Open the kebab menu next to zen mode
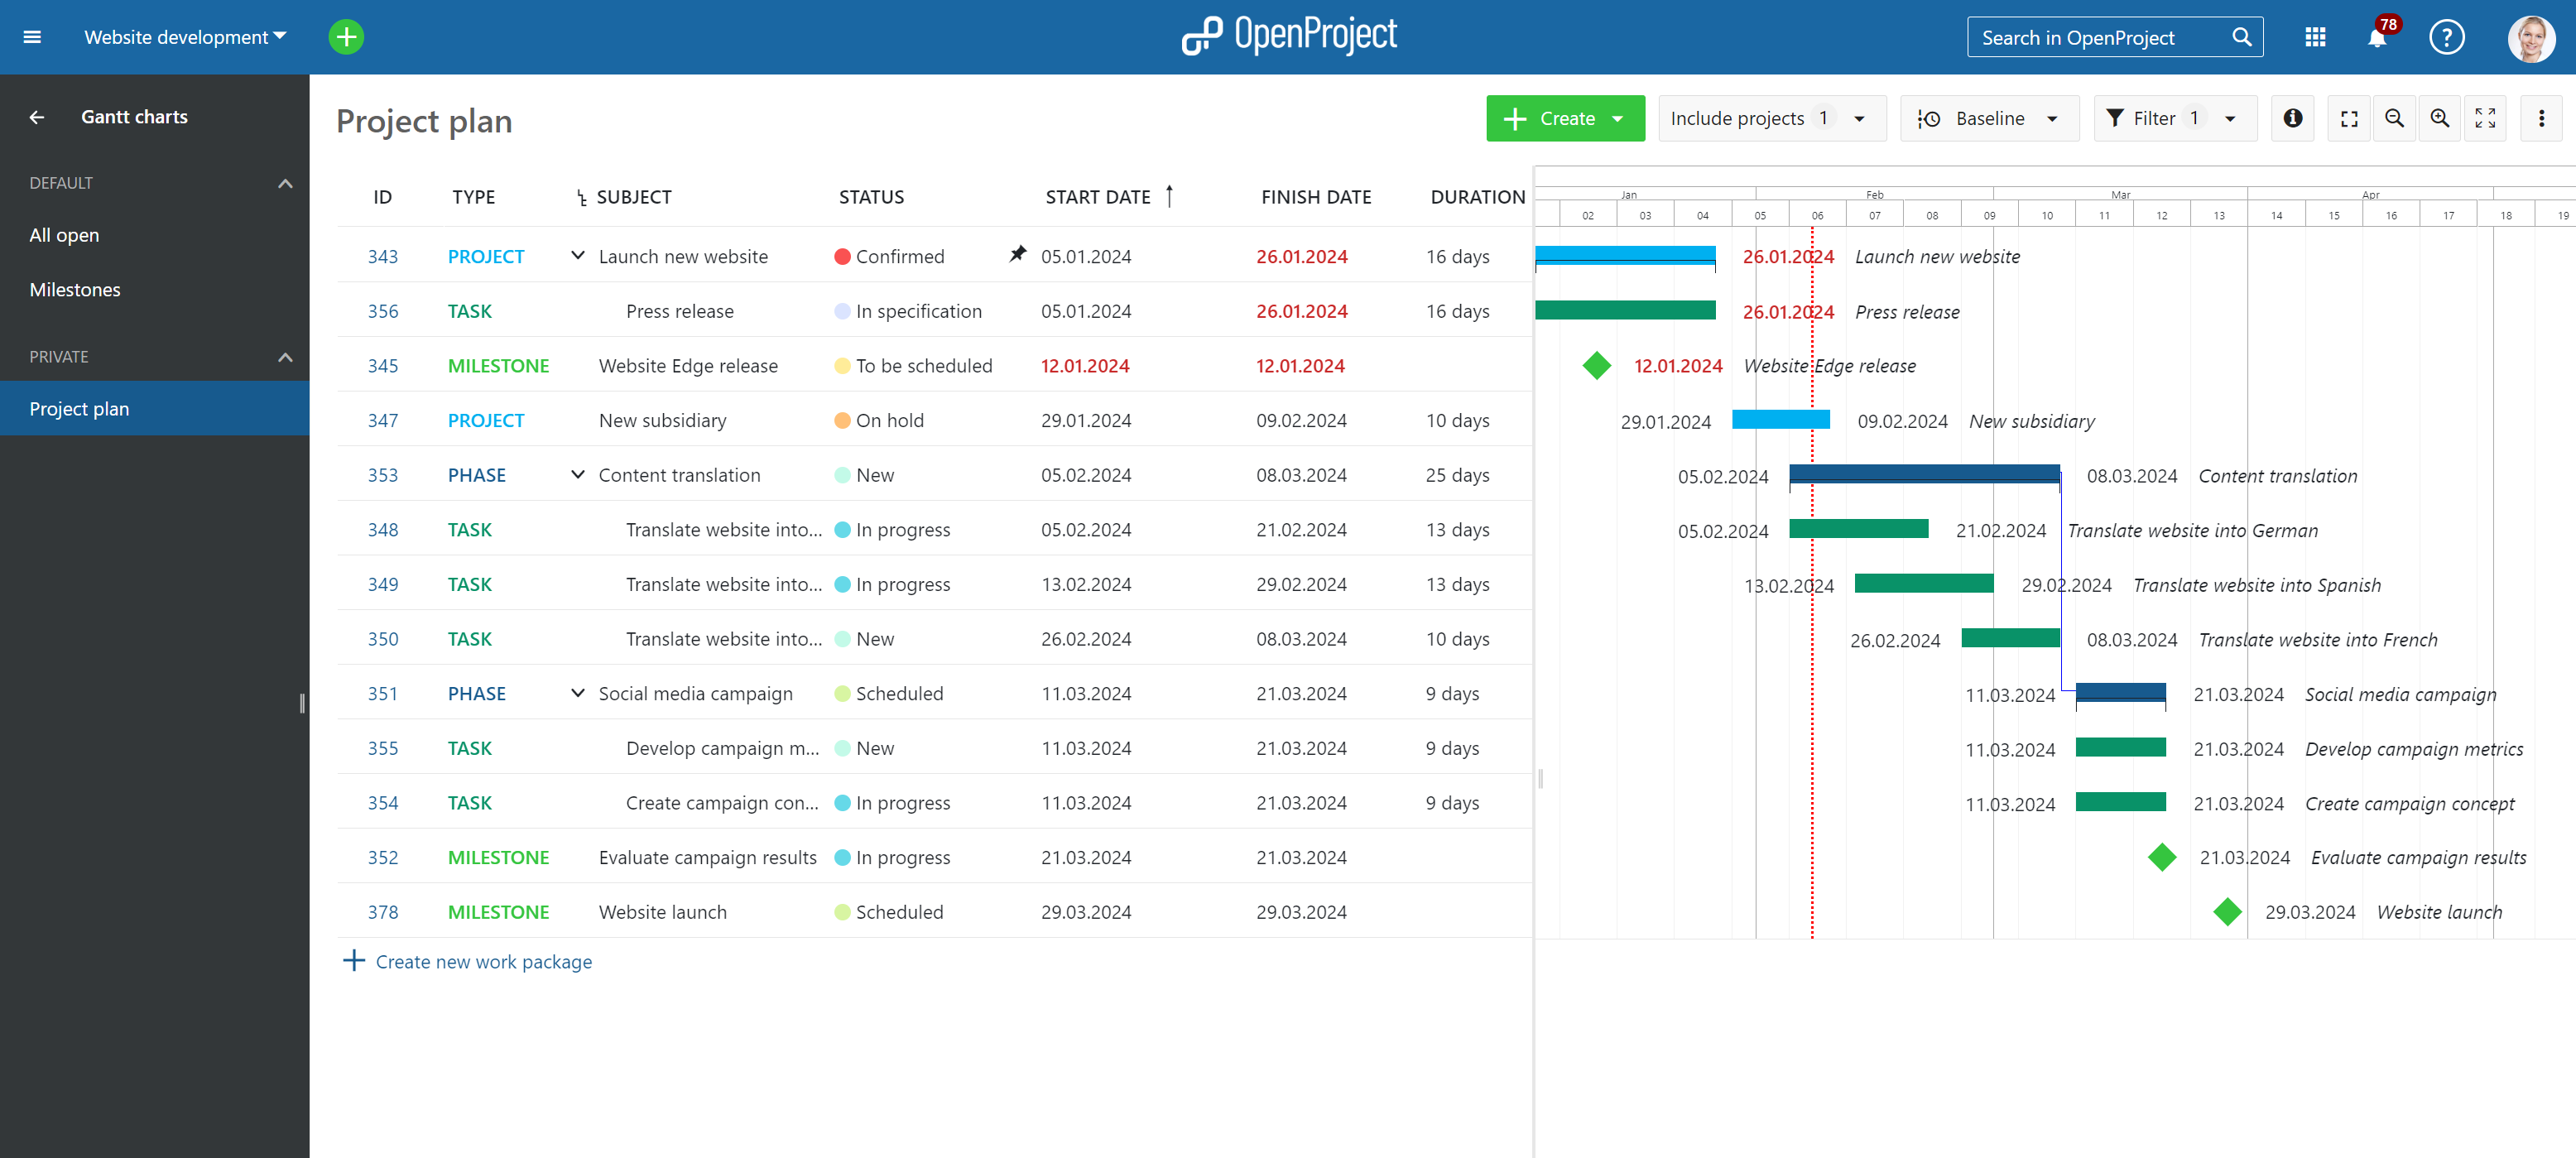Viewport: 2576px width, 1158px height. pyautogui.click(x=2541, y=118)
